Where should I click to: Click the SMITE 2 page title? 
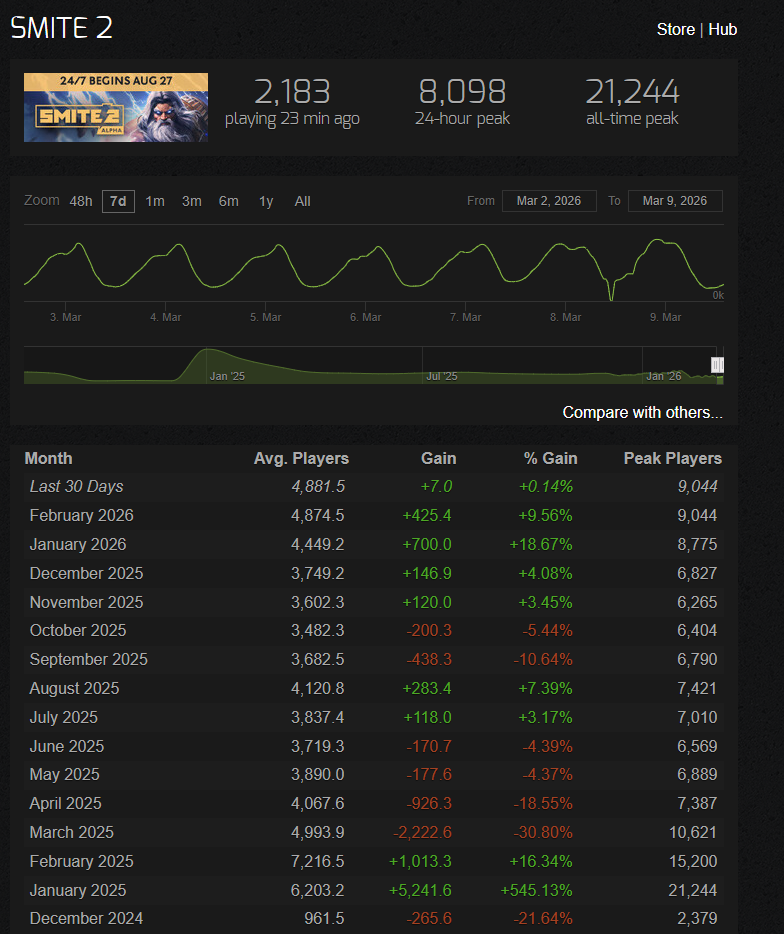tap(61, 27)
